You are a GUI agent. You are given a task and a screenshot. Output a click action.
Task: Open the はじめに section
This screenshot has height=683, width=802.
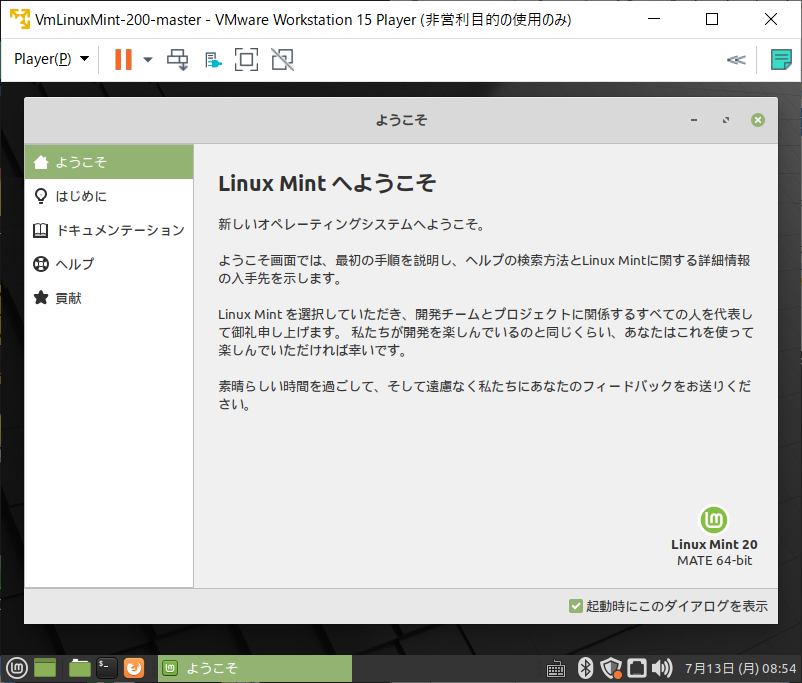[x=109, y=196]
